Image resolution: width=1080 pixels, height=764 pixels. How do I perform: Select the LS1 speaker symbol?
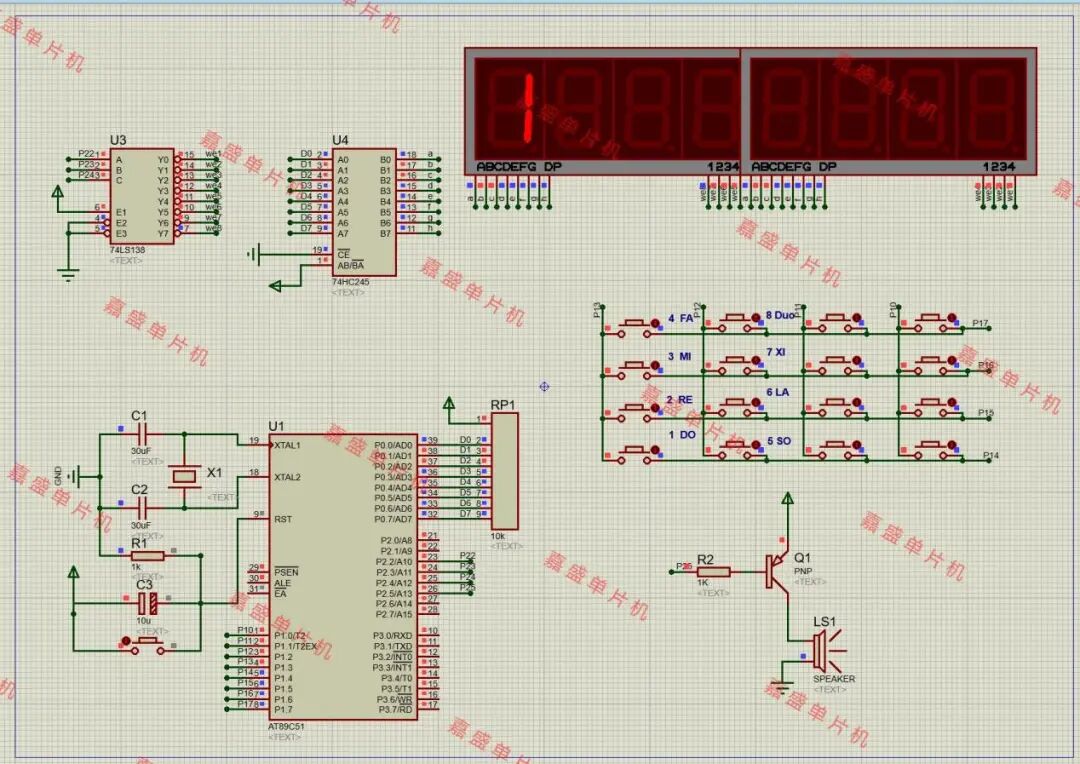tap(828, 650)
